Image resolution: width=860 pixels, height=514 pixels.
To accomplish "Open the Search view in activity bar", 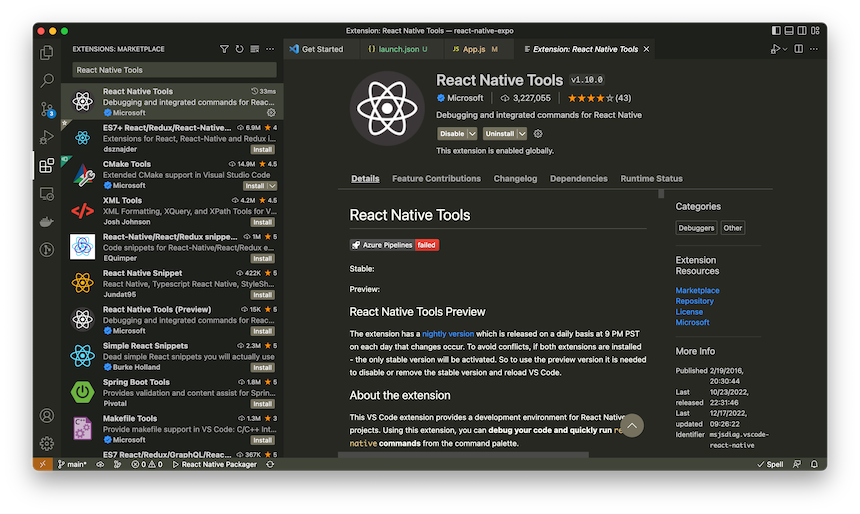I will 47,81.
